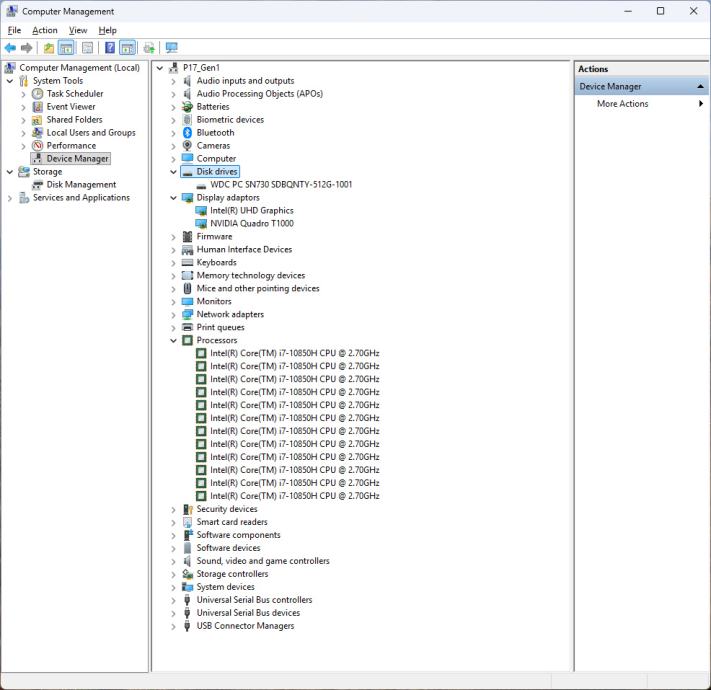Select Disk Management under Storage

point(81,185)
